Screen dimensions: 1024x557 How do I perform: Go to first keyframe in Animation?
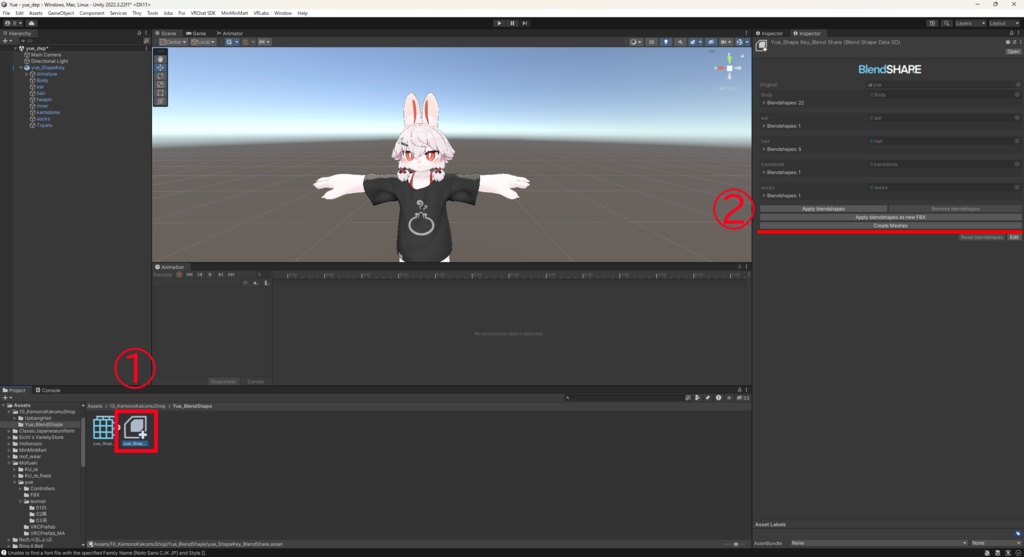click(x=189, y=275)
